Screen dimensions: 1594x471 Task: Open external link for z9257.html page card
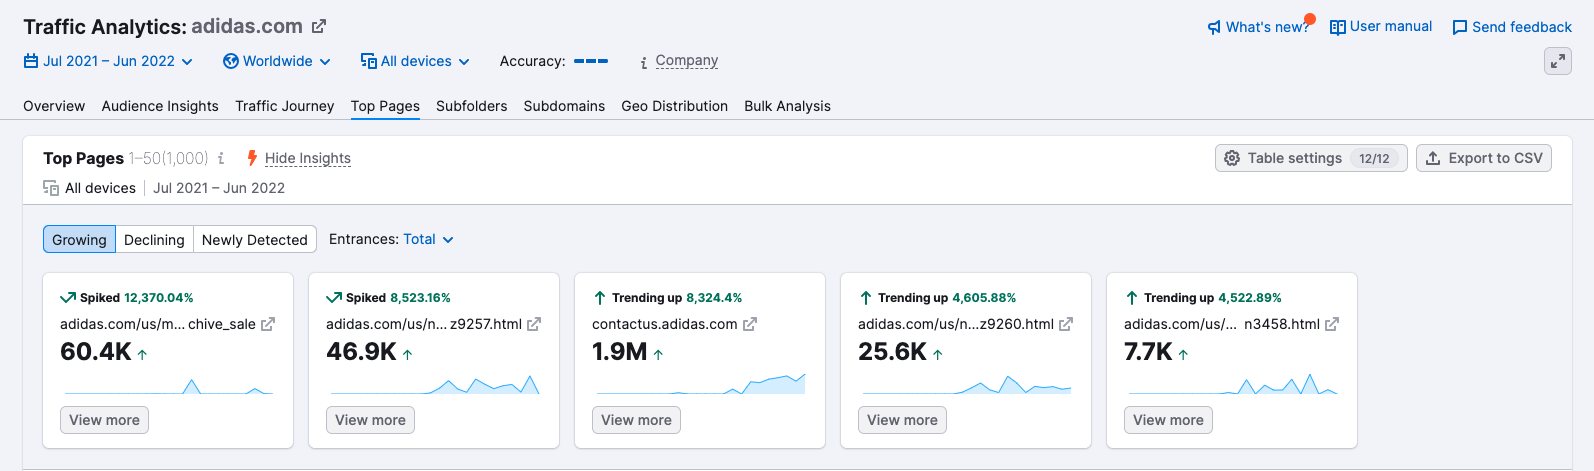(x=534, y=324)
